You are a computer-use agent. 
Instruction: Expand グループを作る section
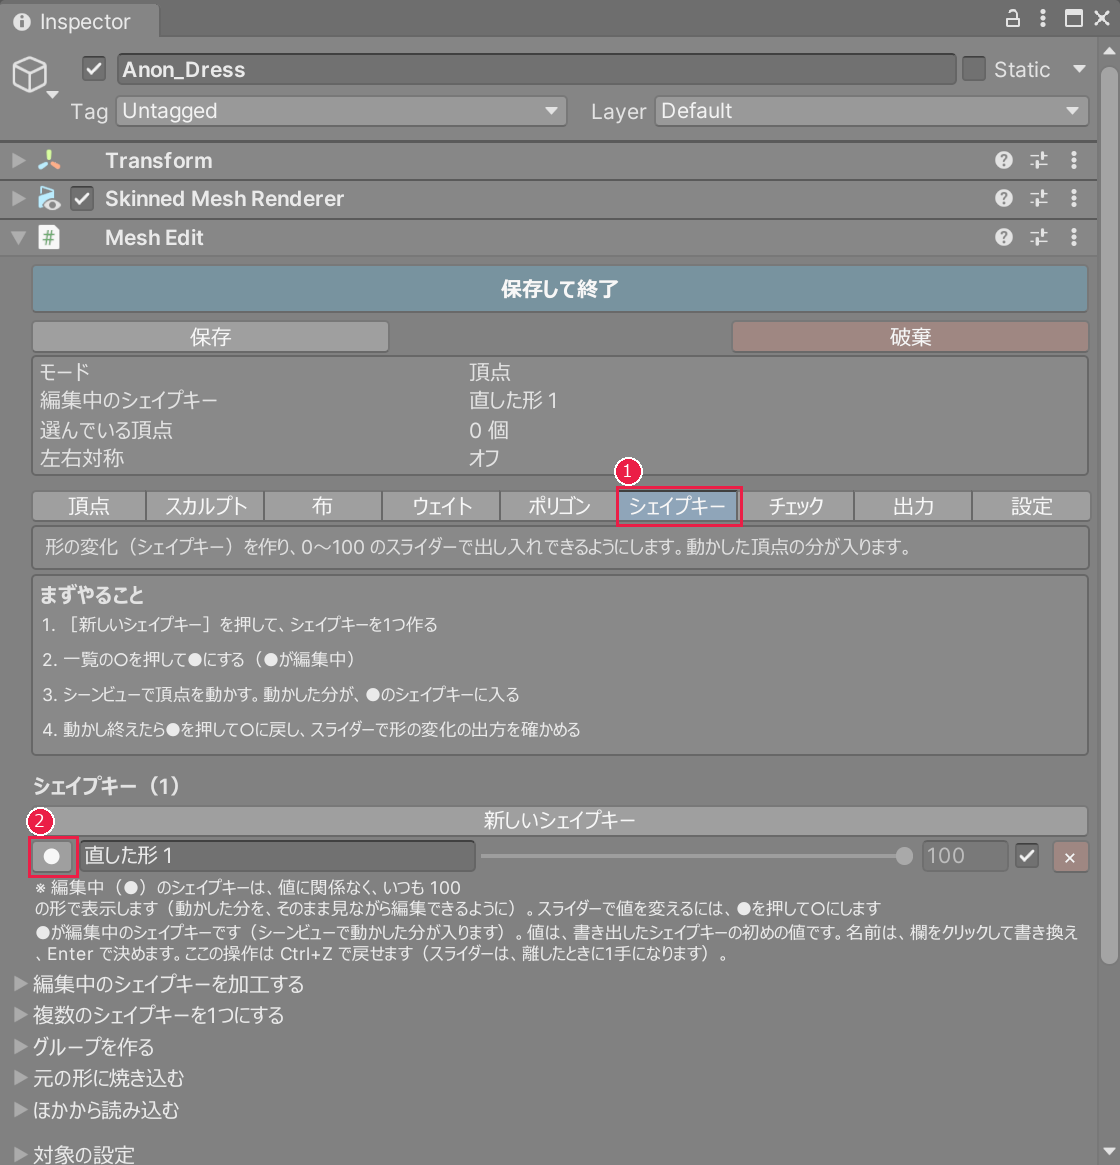click(x=21, y=1046)
